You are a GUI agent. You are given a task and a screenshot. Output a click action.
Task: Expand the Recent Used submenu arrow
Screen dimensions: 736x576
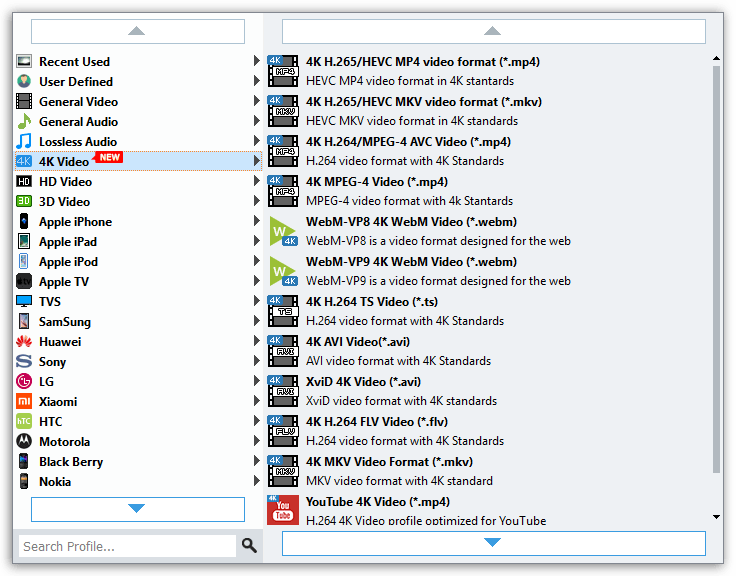click(256, 61)
